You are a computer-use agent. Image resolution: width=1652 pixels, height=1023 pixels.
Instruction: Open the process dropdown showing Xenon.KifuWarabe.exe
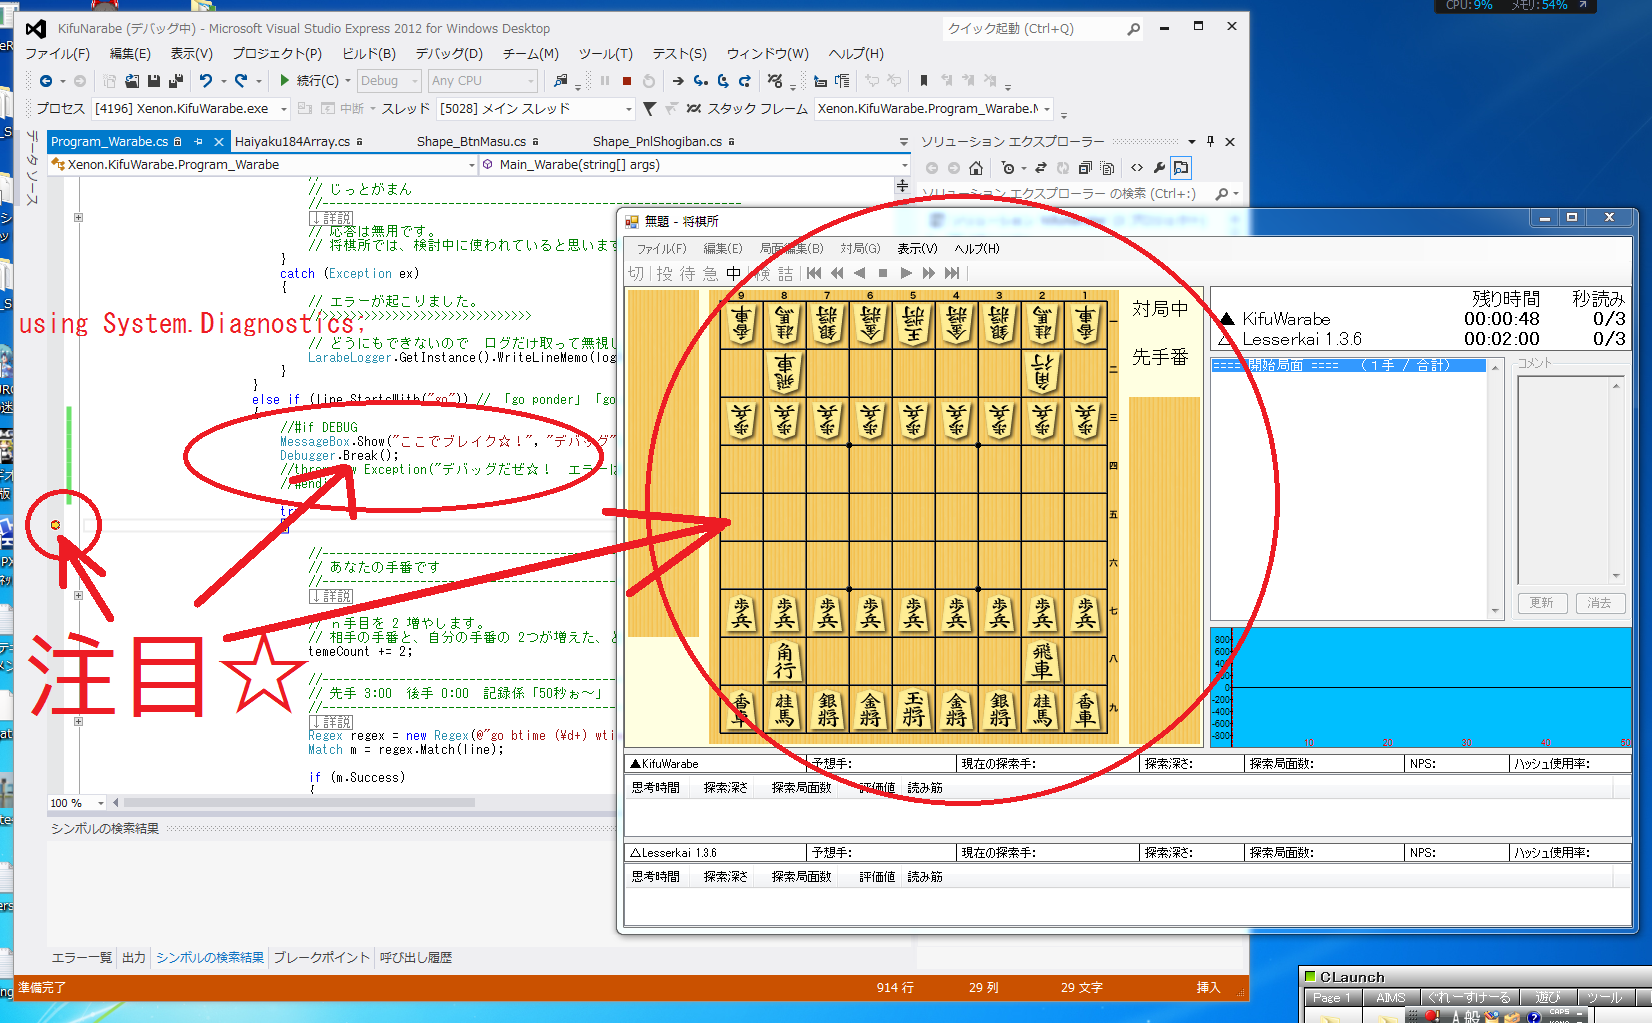click(191, 109)
